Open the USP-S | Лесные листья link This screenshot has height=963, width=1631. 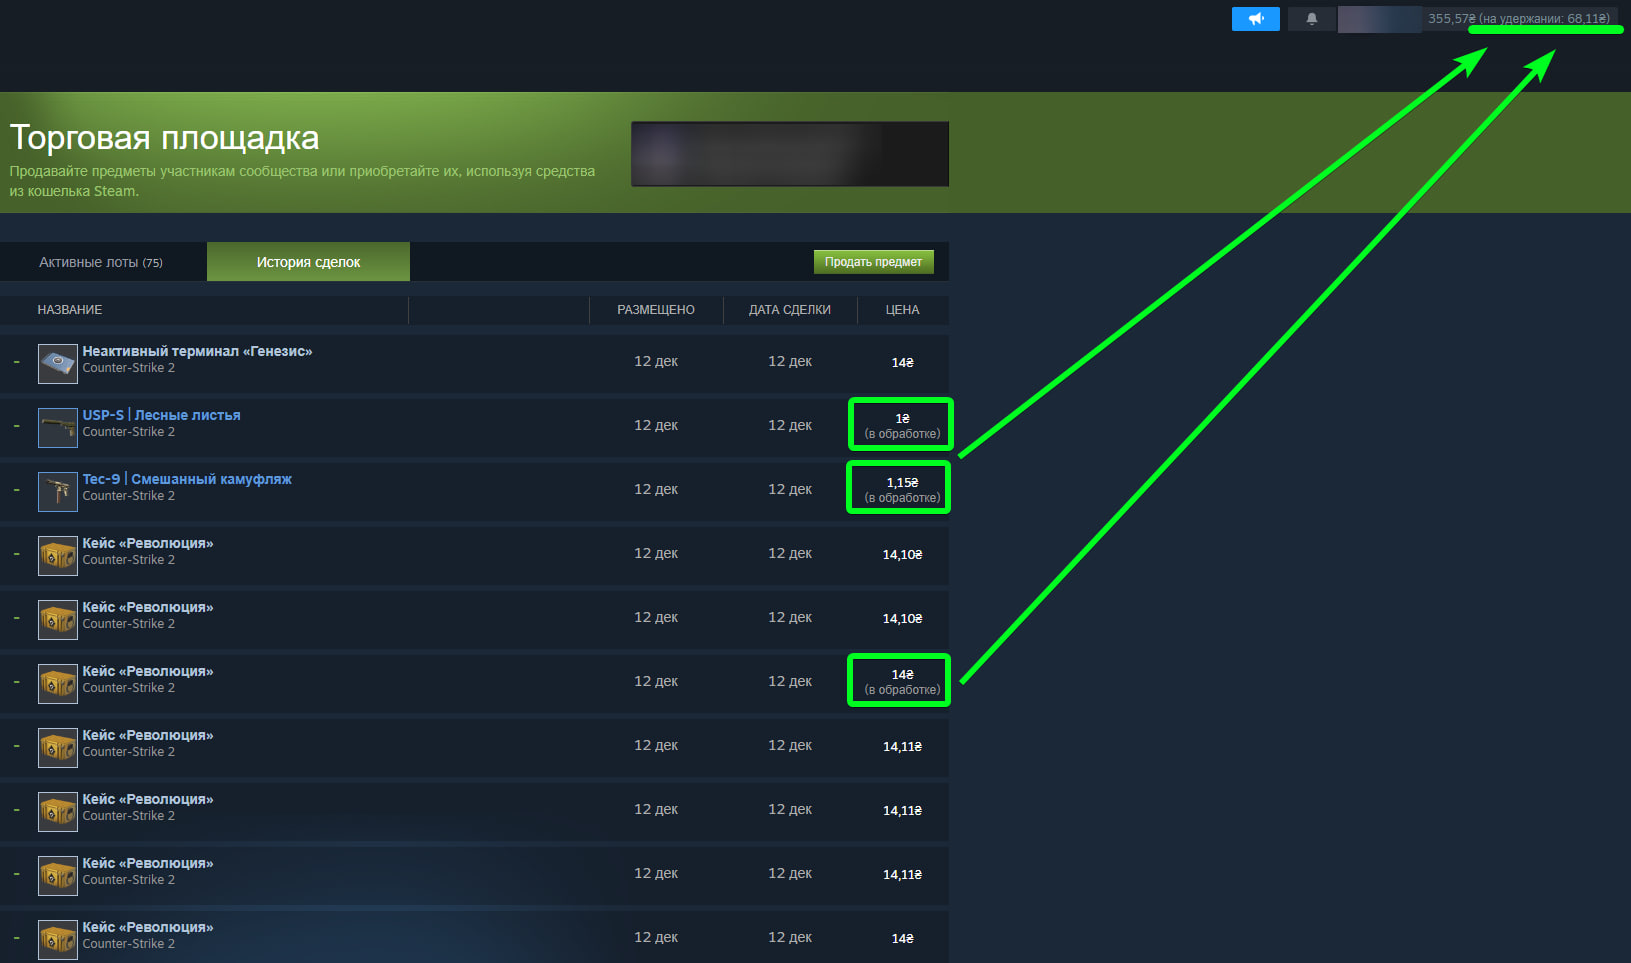(x=161, y=415)
